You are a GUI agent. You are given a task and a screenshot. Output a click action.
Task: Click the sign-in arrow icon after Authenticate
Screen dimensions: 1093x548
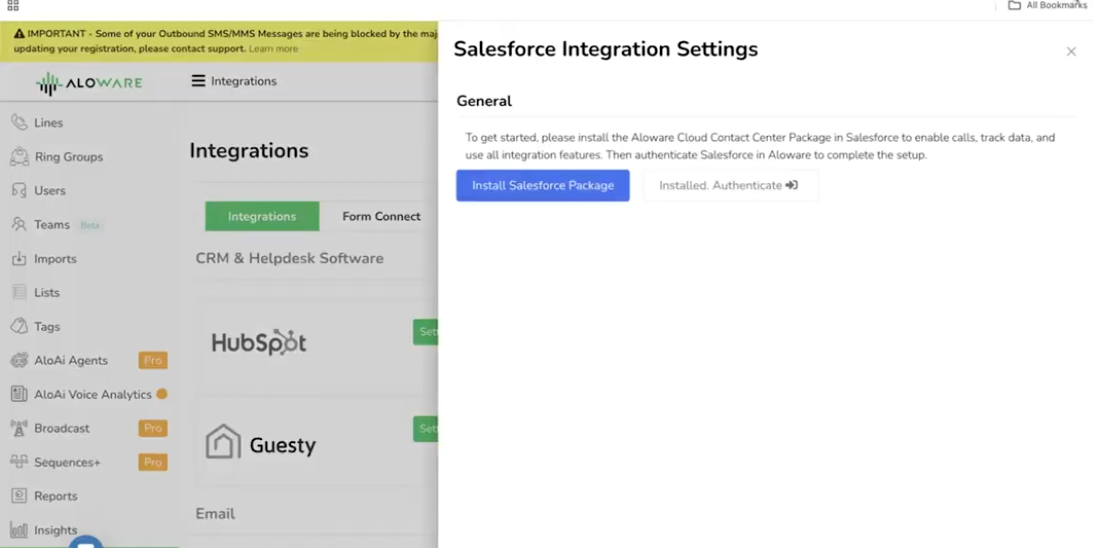tap(791, 185)
